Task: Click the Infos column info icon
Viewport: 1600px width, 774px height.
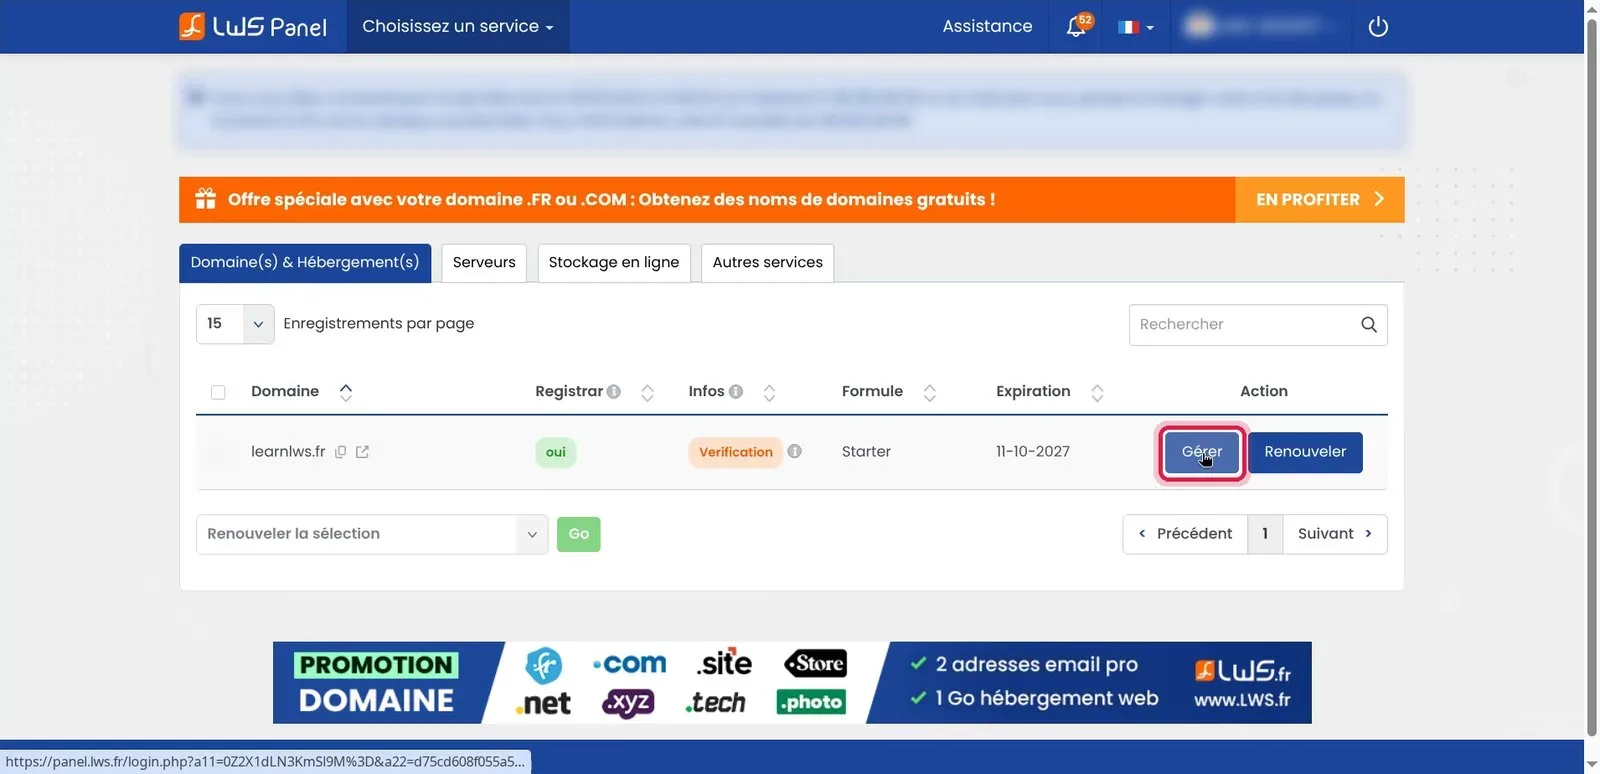Action: point(736,392)
